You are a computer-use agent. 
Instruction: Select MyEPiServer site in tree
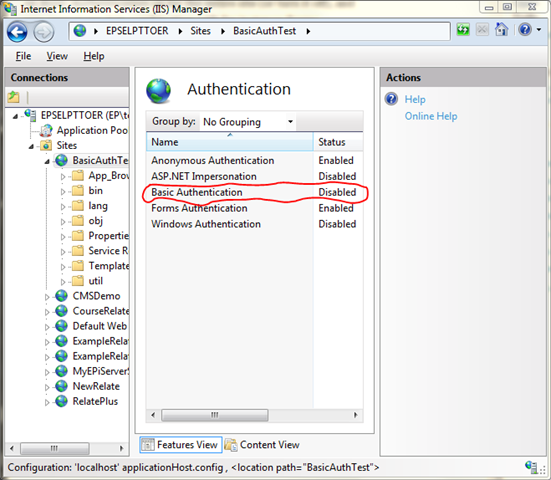101,371
